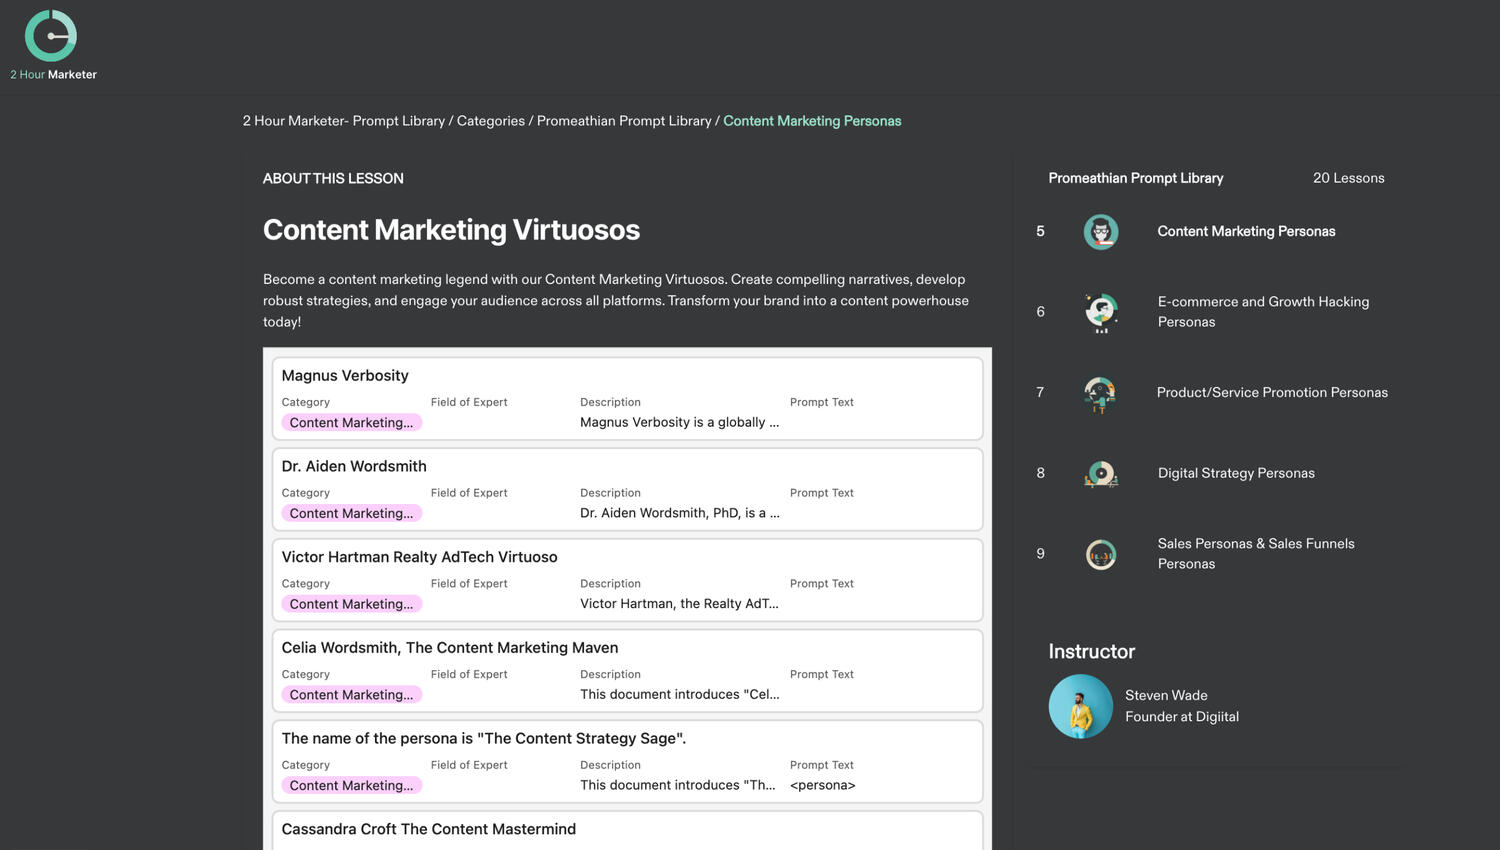Click Magnus Verbosity's Content Marketing category tag
Screen dimensions: 1500x850
351,423
